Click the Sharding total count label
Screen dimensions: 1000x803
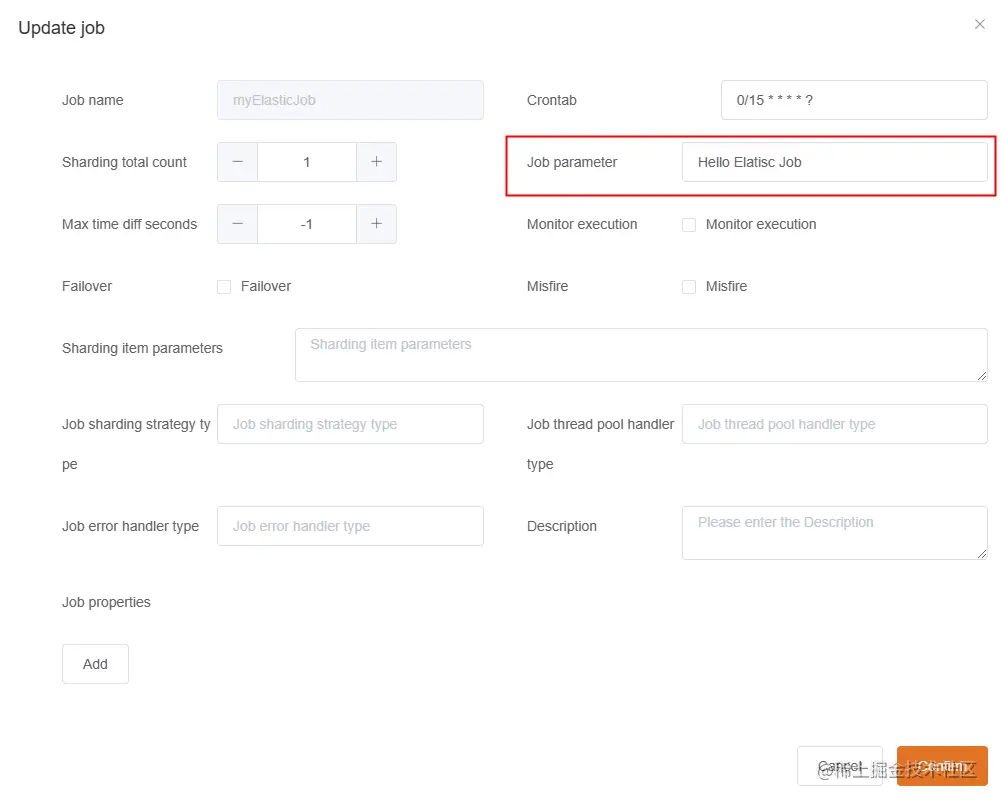pyautogui.click(x=124, y=162)
